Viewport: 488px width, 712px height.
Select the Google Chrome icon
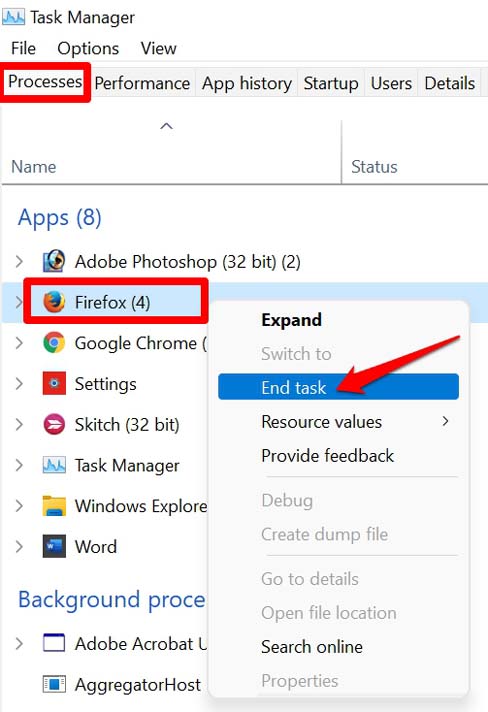click(54, 343)
